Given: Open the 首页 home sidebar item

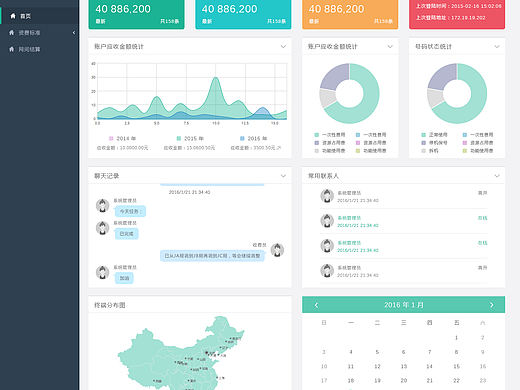Looking at the screenshot, I should tap(39, 16).
